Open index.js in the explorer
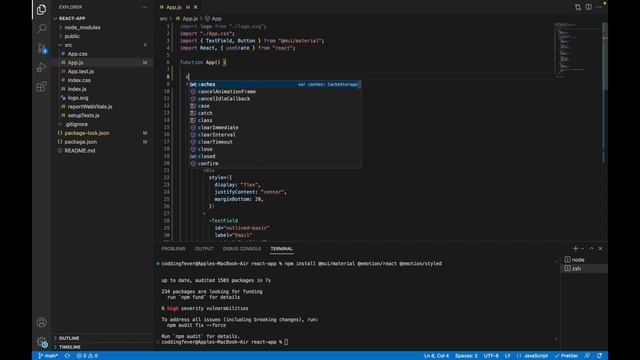 click(x=77, y=89)
